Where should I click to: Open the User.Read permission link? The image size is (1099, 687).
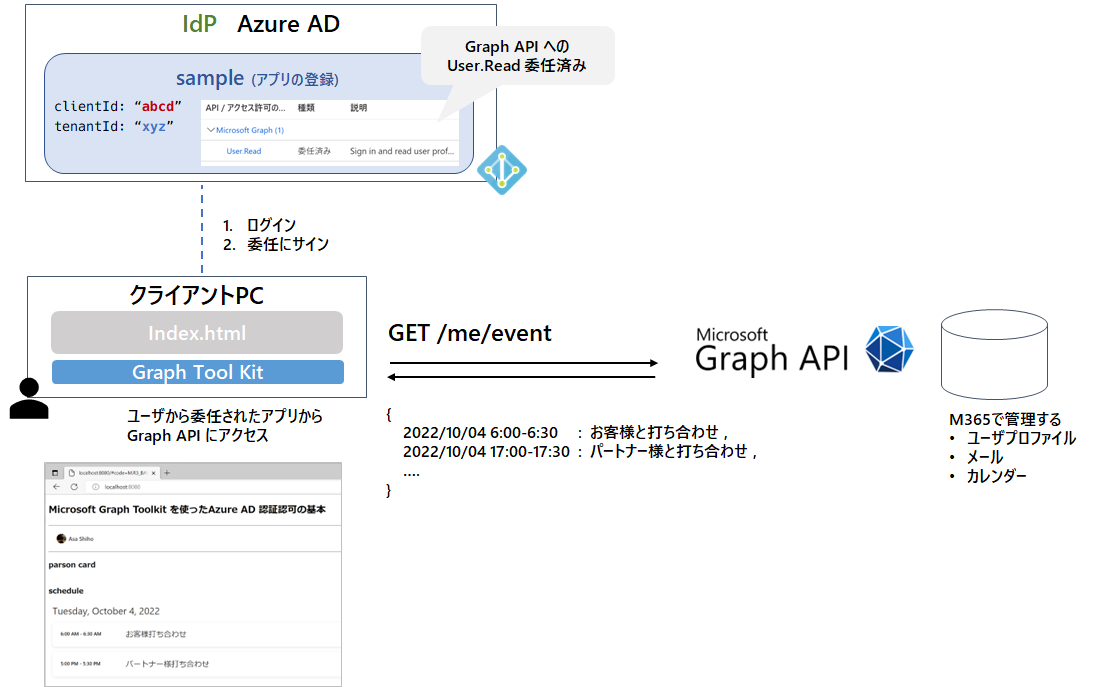pyautogui.click(x=243, y=150)
